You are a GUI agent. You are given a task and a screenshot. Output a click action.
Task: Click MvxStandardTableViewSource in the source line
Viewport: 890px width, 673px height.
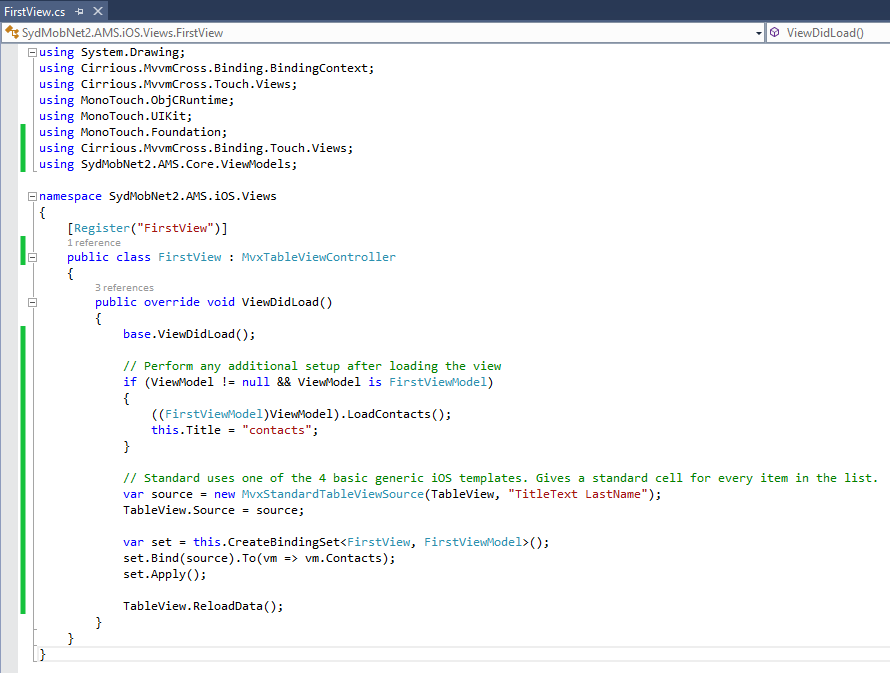333,494
